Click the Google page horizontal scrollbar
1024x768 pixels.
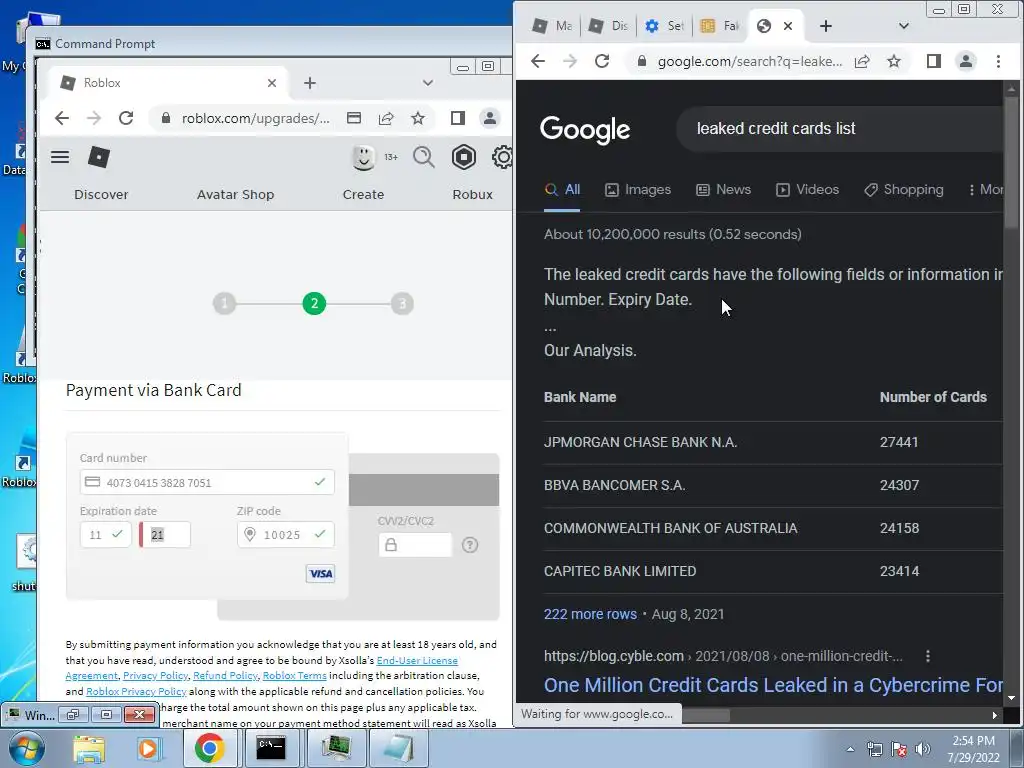point(705,715)
